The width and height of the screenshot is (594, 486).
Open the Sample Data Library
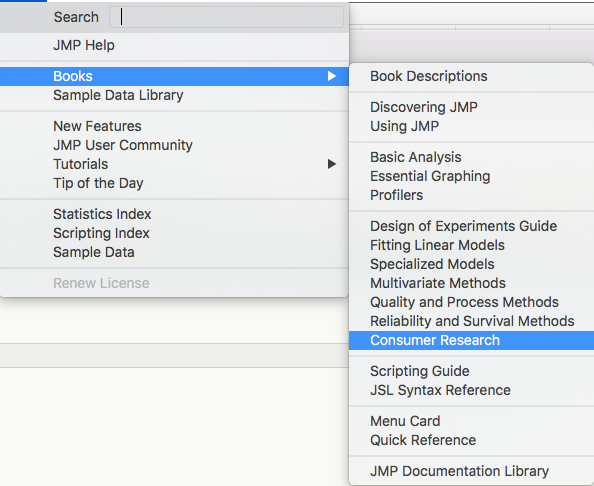click(174, 95)
